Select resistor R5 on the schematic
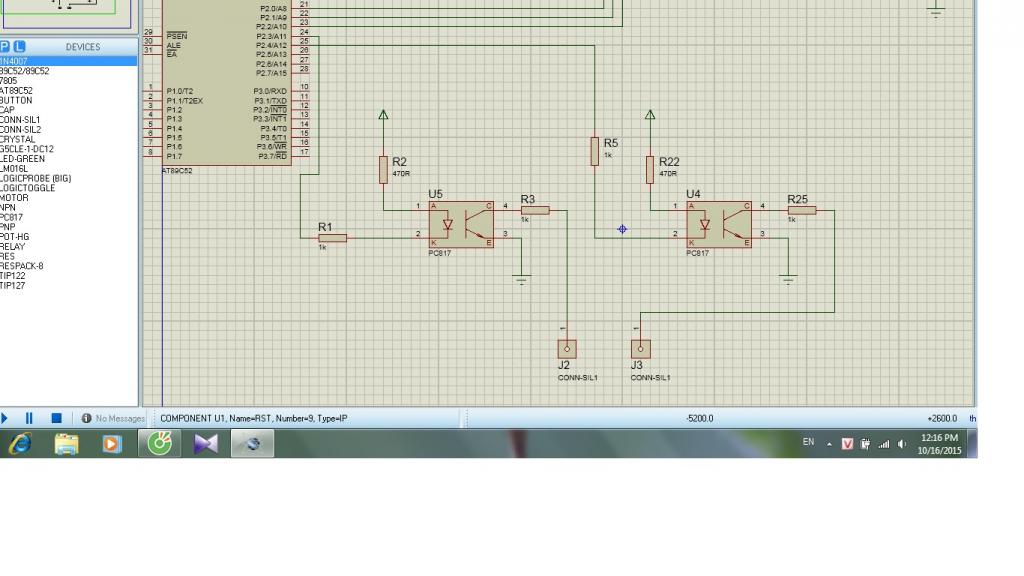 tap(594, 151)
